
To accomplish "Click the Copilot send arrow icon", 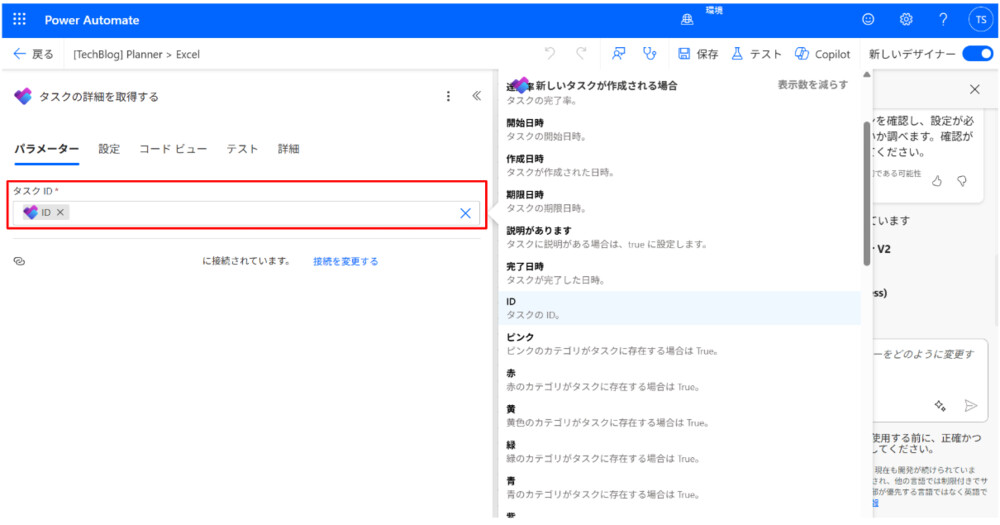I will pos(969,405).
